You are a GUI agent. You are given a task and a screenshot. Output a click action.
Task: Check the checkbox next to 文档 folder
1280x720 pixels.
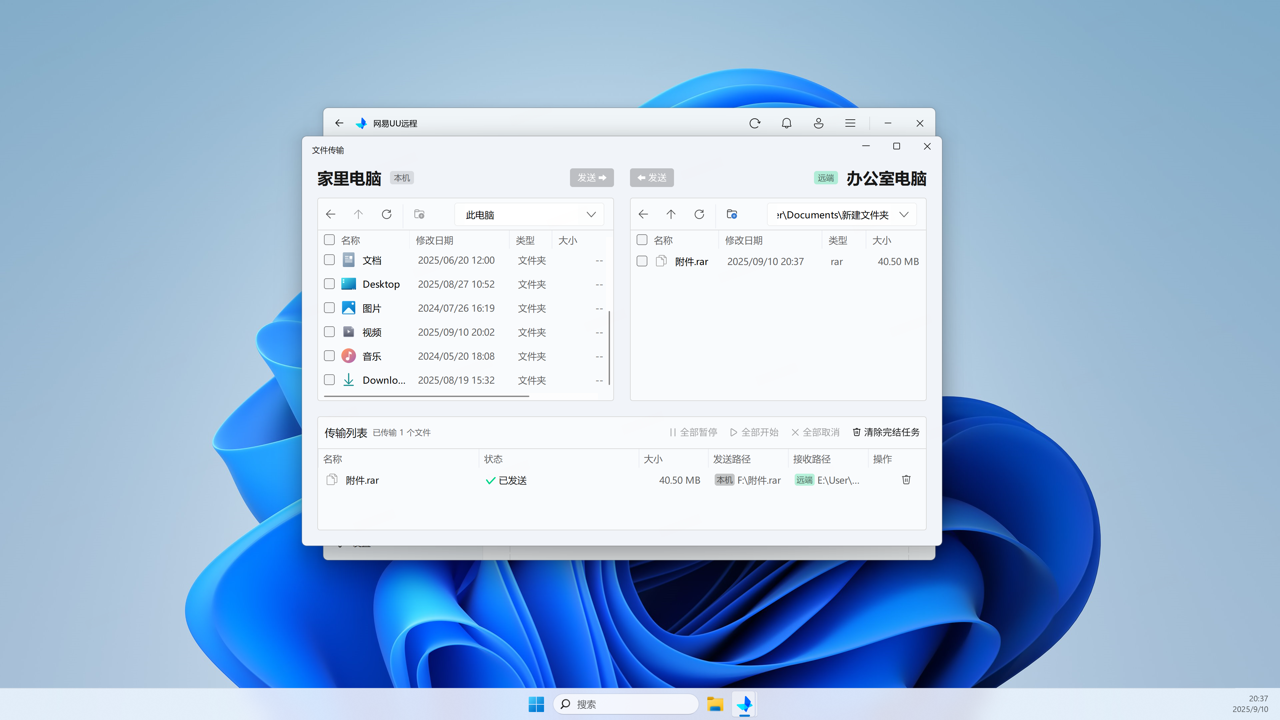(329, 259)
